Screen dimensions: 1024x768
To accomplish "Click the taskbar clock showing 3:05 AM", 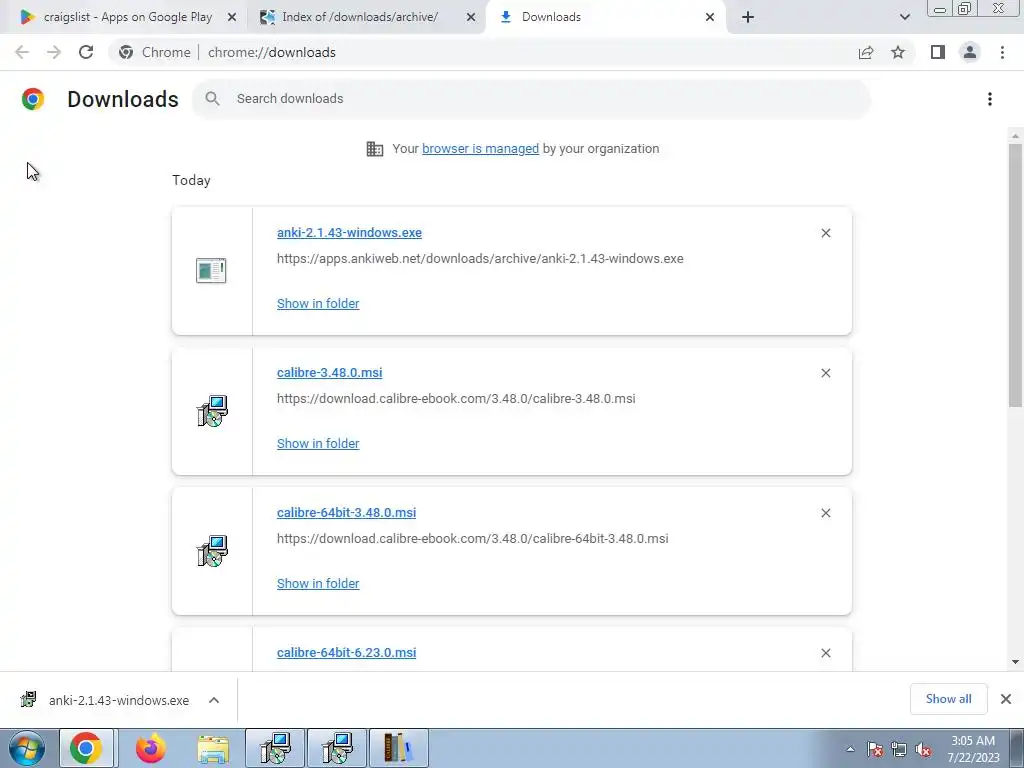I will 973,749.
